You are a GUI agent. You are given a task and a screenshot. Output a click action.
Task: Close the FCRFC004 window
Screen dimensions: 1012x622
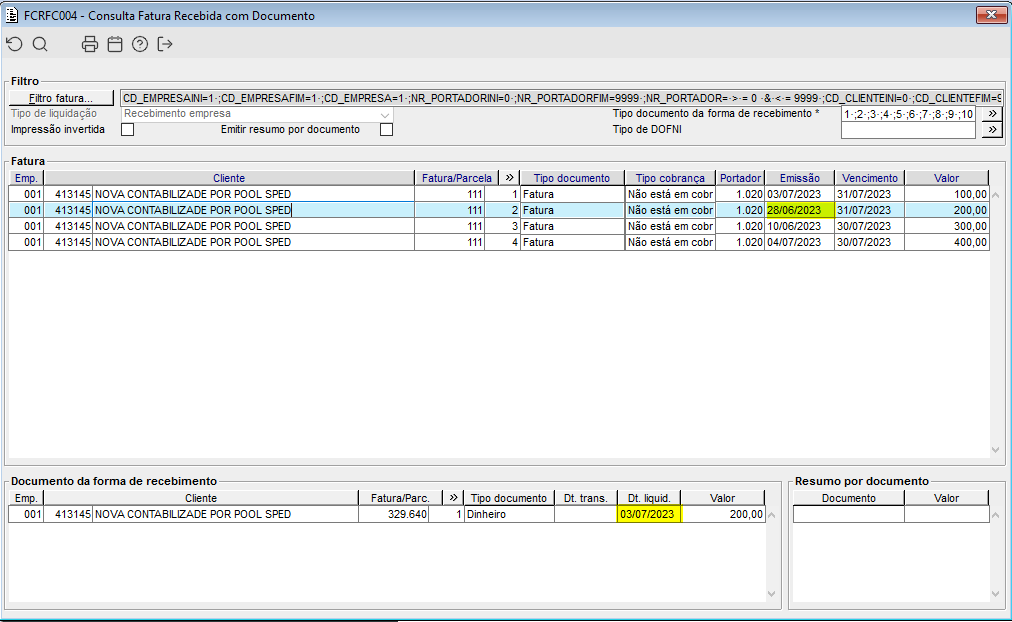[x=991, y=14]
